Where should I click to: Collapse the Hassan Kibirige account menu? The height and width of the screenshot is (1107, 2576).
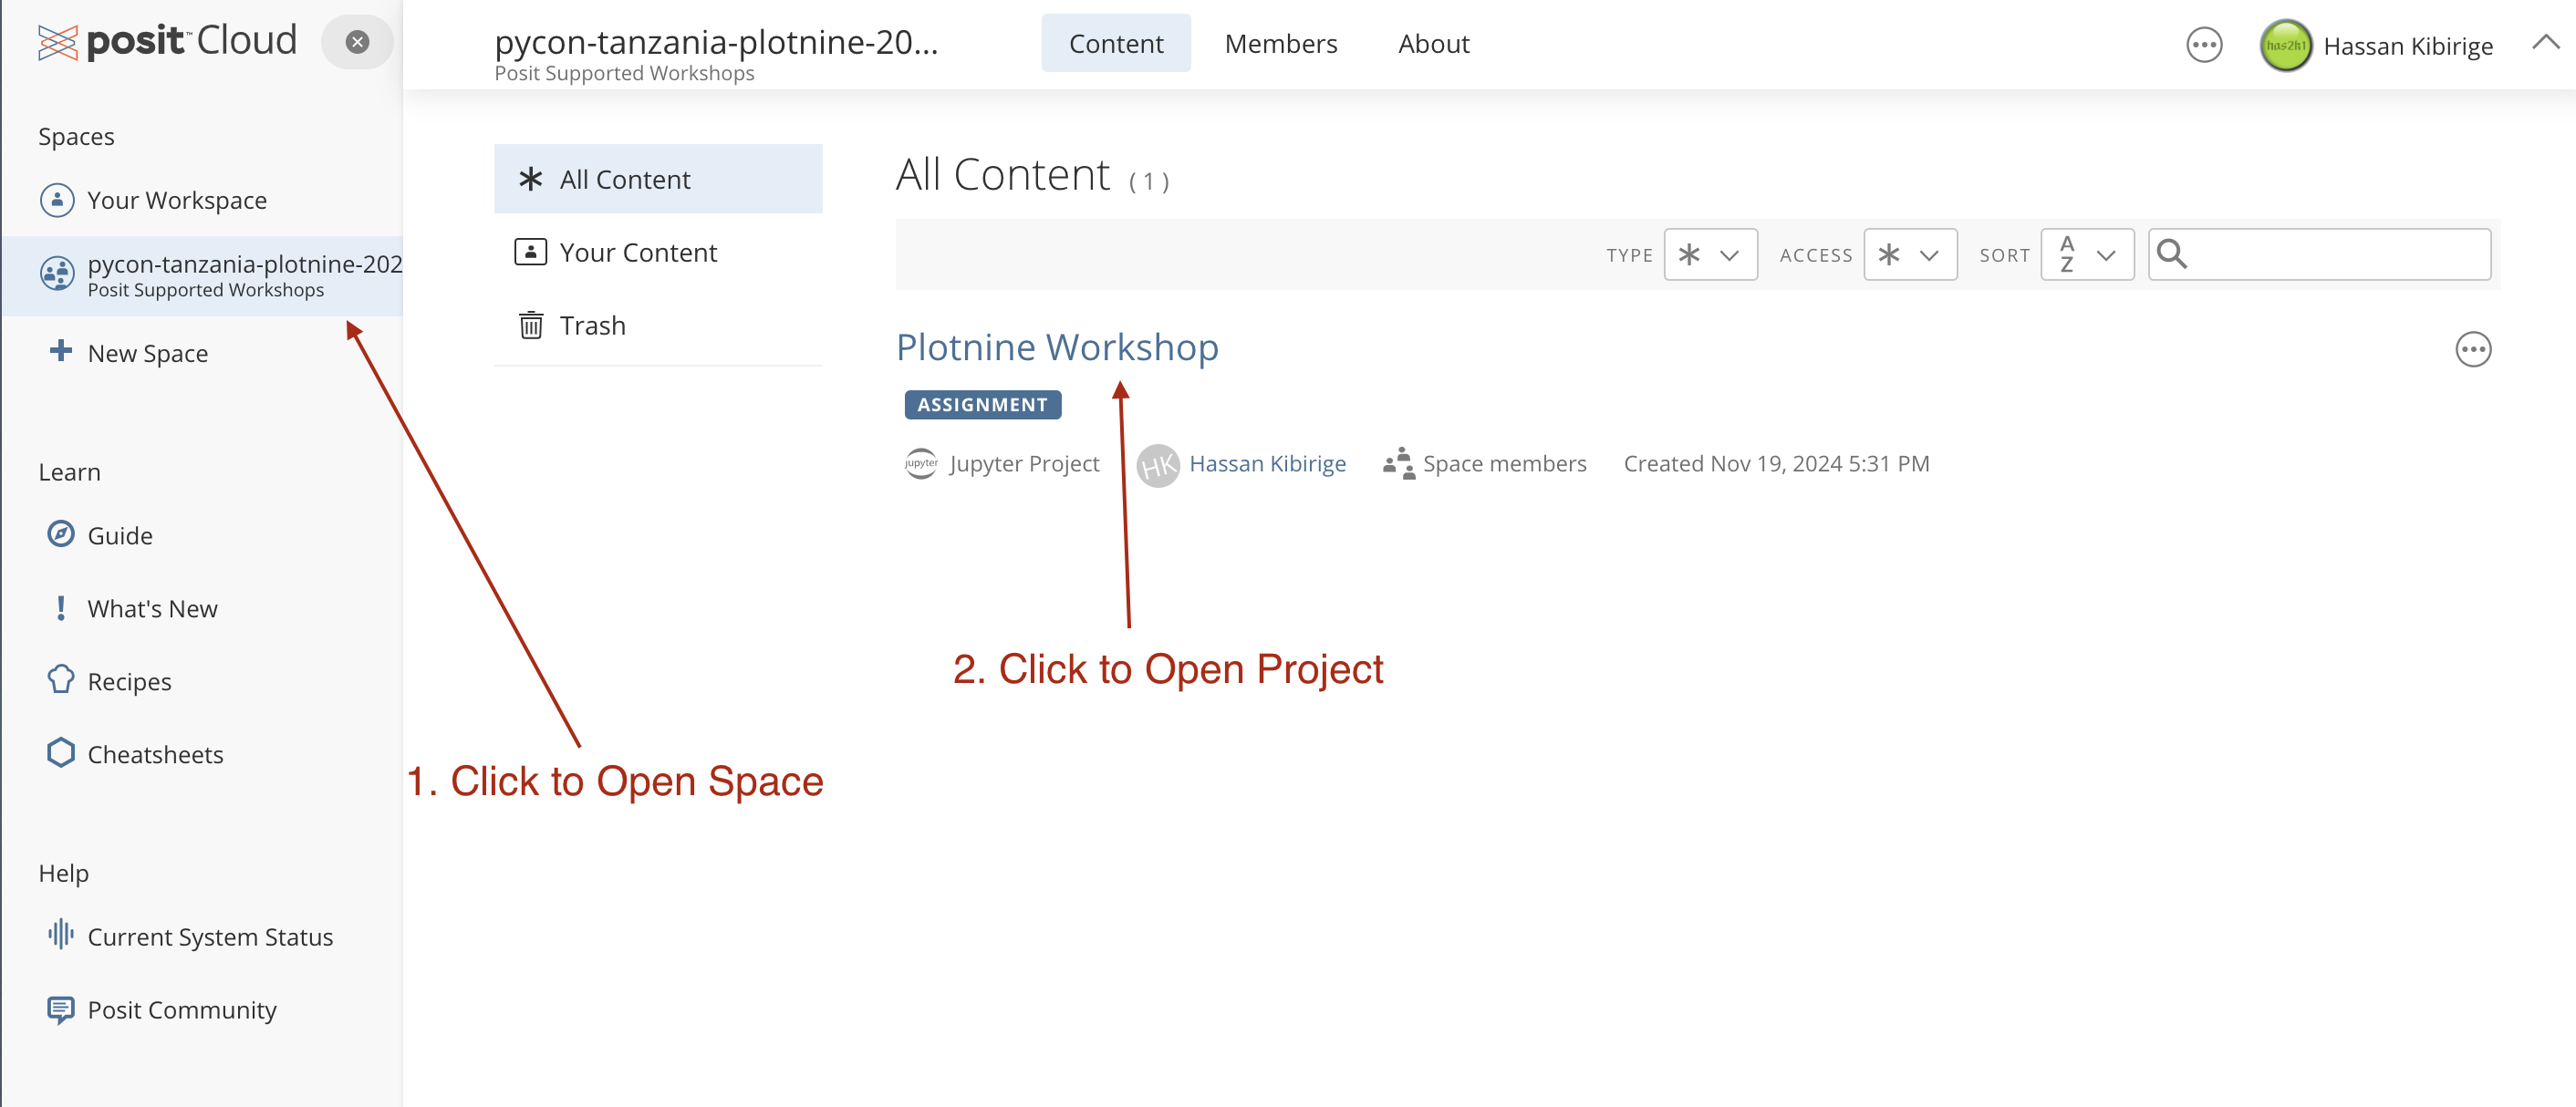[2544, 42]
